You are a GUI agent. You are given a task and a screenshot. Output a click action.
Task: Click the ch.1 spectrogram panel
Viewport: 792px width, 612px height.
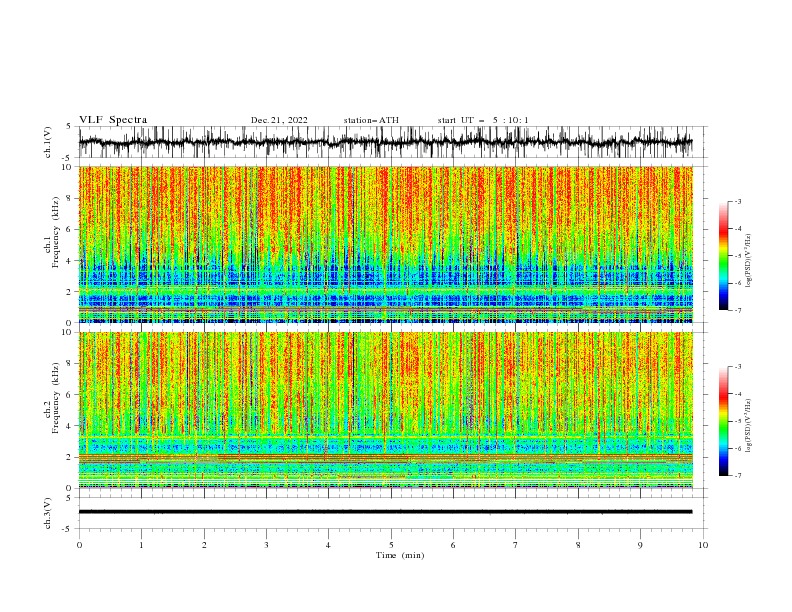[385, 244]
